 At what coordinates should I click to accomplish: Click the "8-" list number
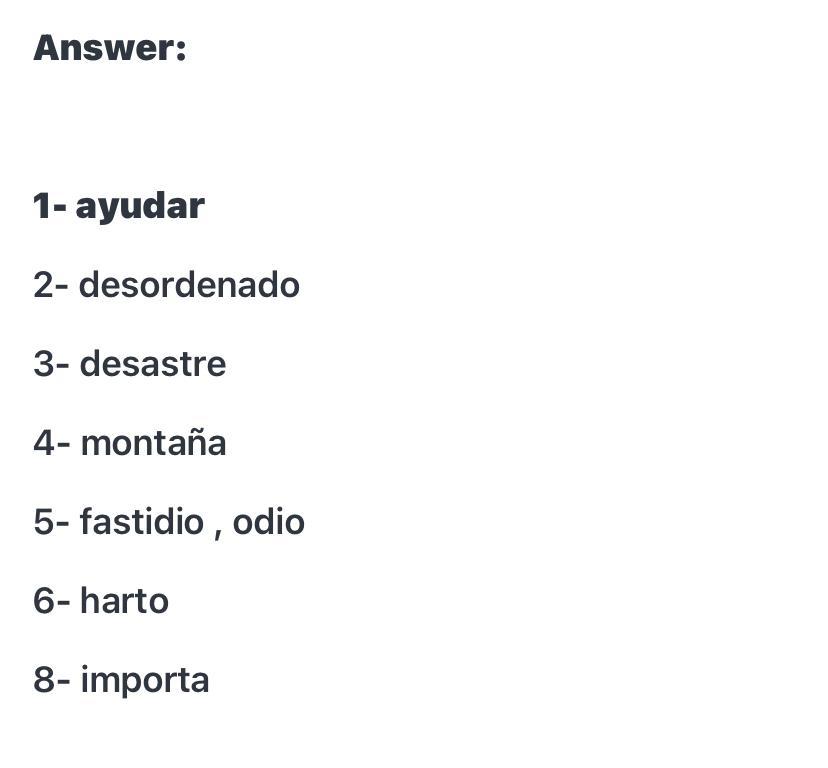click(51, 680)
